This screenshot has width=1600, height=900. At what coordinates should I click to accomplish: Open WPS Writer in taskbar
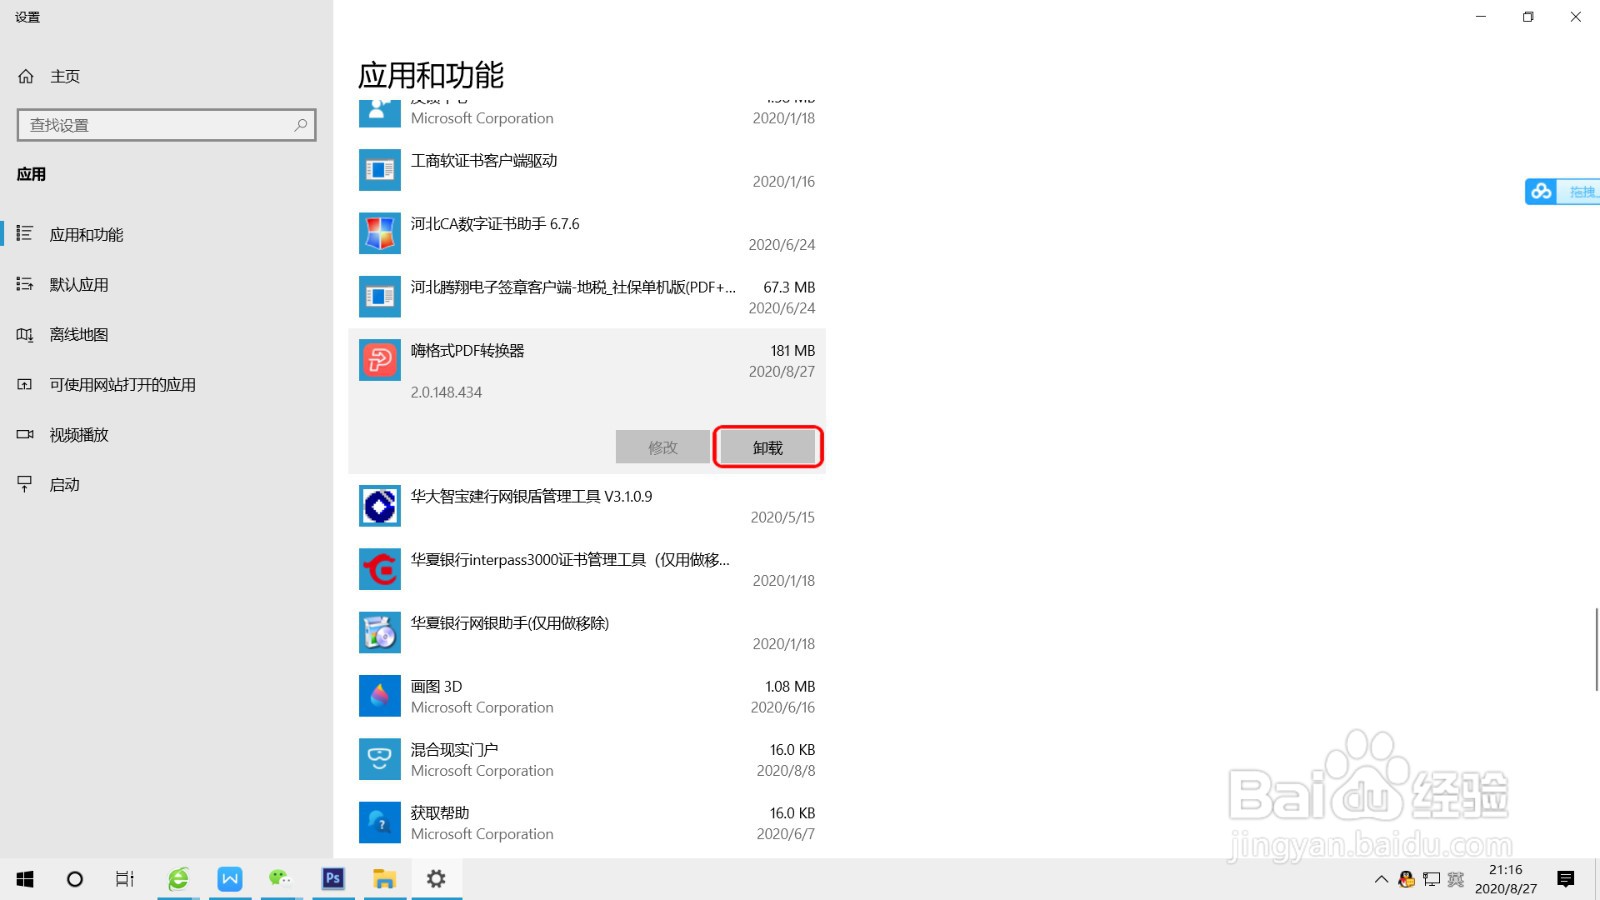(x=230, y=879)
